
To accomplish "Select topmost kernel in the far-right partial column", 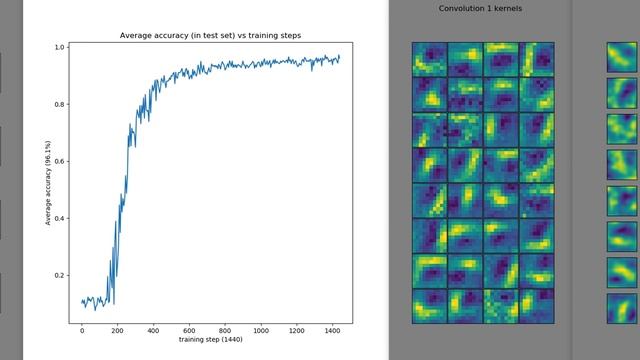I will coord(622,57).
